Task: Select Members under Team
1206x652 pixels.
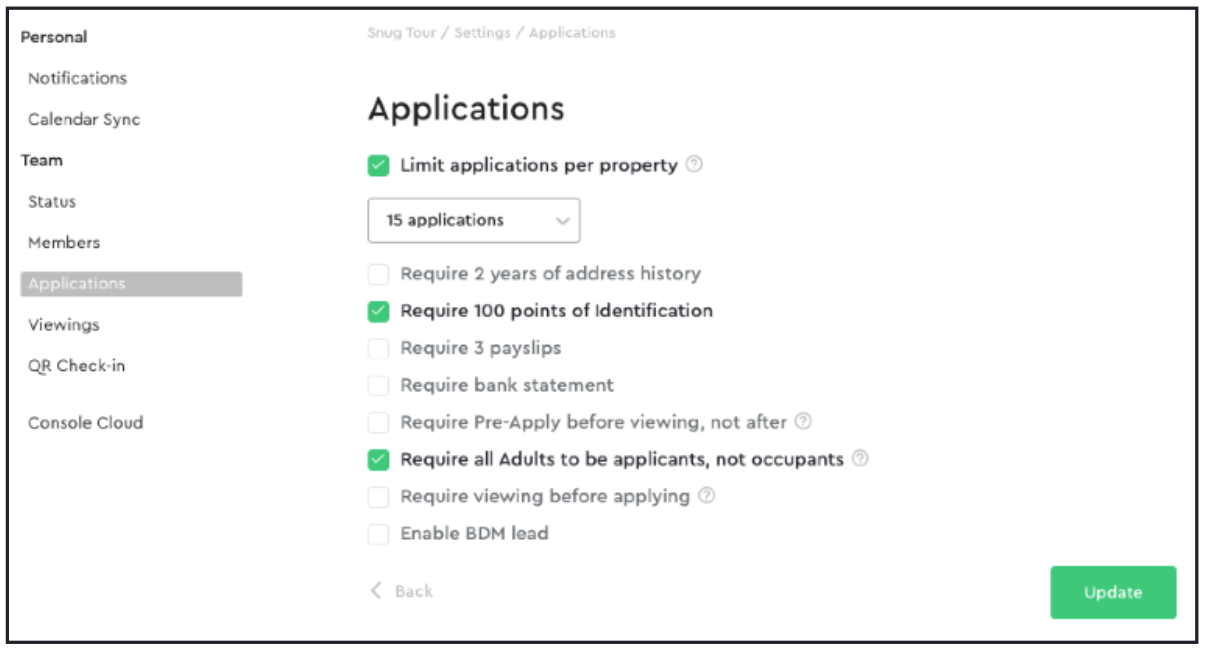Action: click(x=64, y=242)
